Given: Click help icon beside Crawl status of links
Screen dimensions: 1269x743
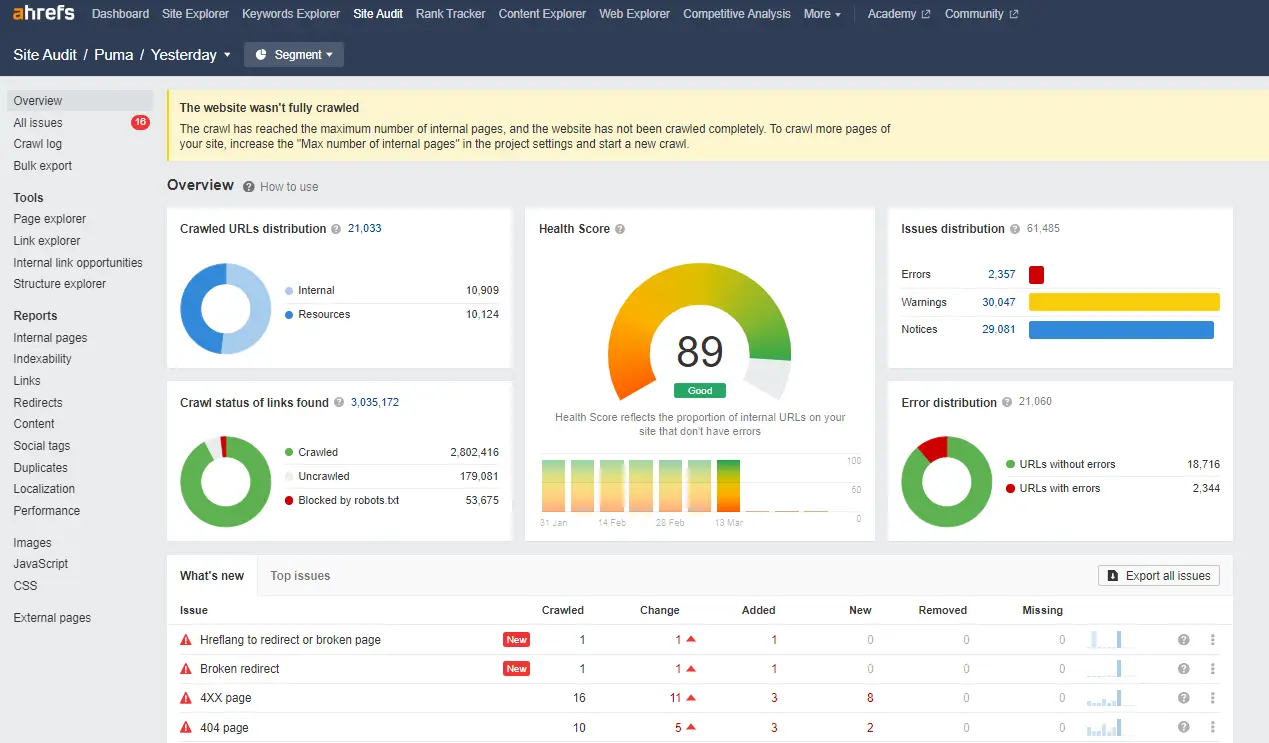Looking at the screenshot, I should (x=339, y=403).
